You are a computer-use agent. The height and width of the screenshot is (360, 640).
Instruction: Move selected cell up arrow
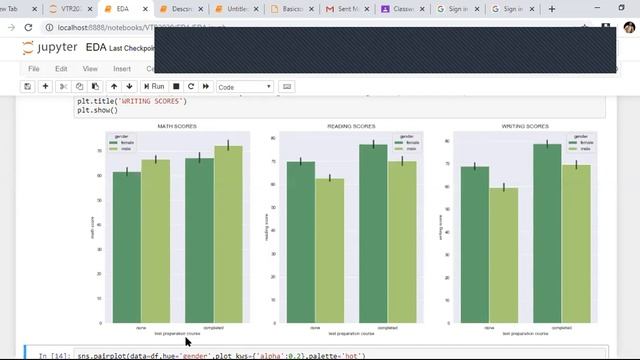[114, 87]
